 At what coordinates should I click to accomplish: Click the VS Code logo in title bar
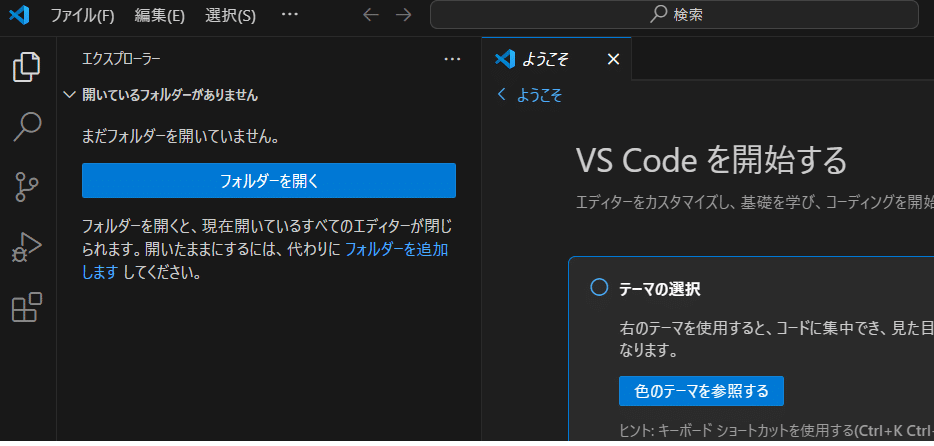pos(19,15)
